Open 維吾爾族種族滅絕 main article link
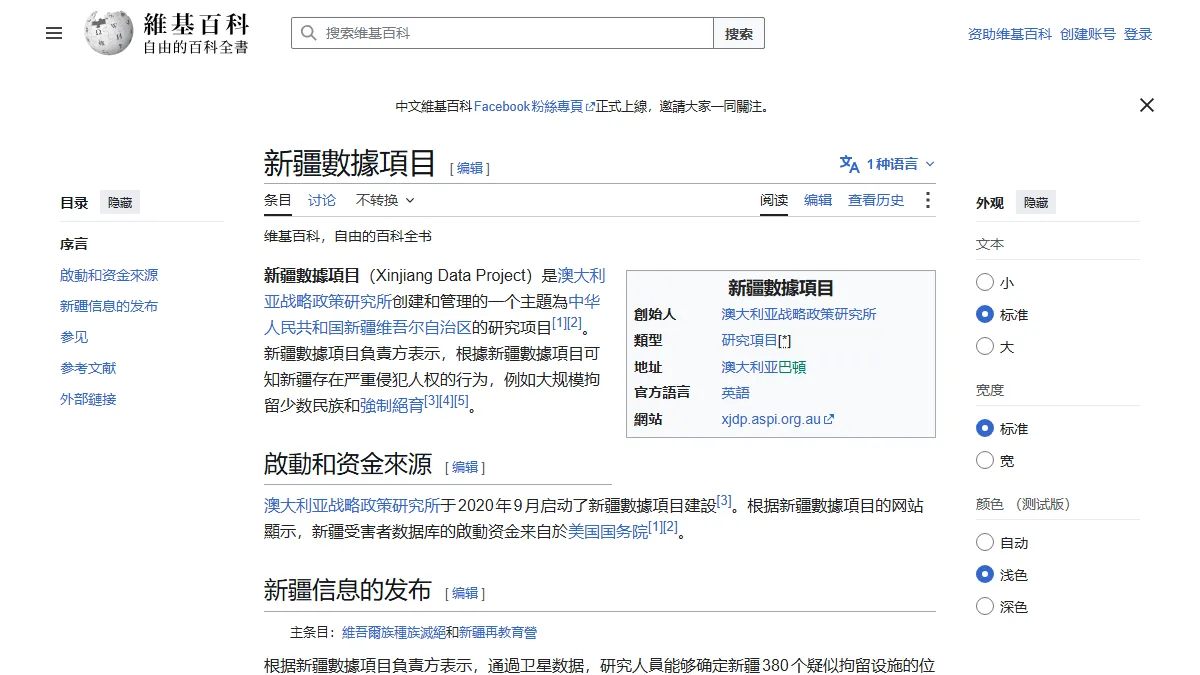Image resolution: width=1200 pixels, height=675 pixels. coord(393,633)
